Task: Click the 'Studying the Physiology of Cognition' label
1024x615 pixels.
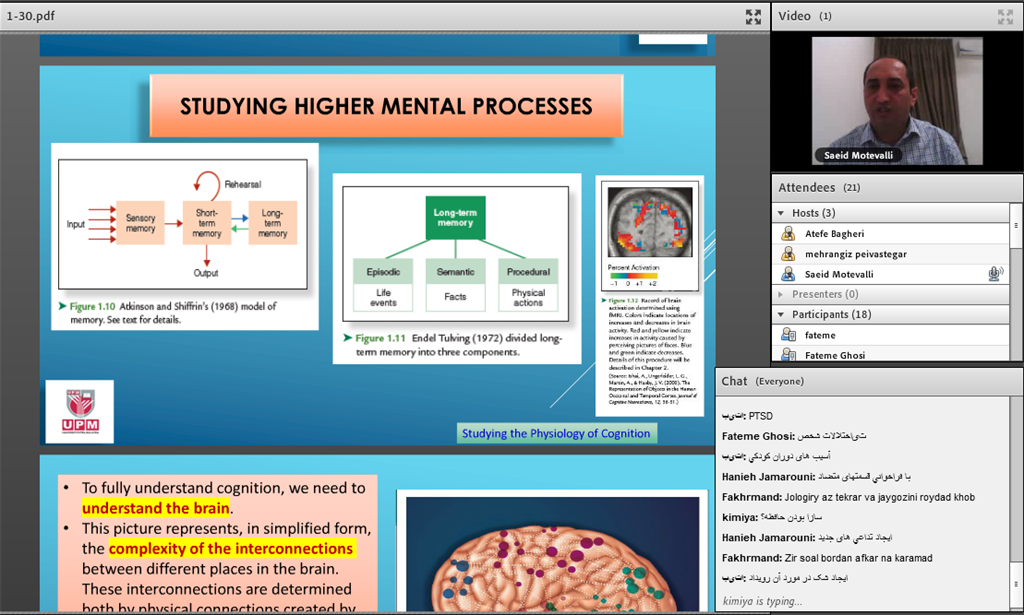Action: [x=556, y=434]
